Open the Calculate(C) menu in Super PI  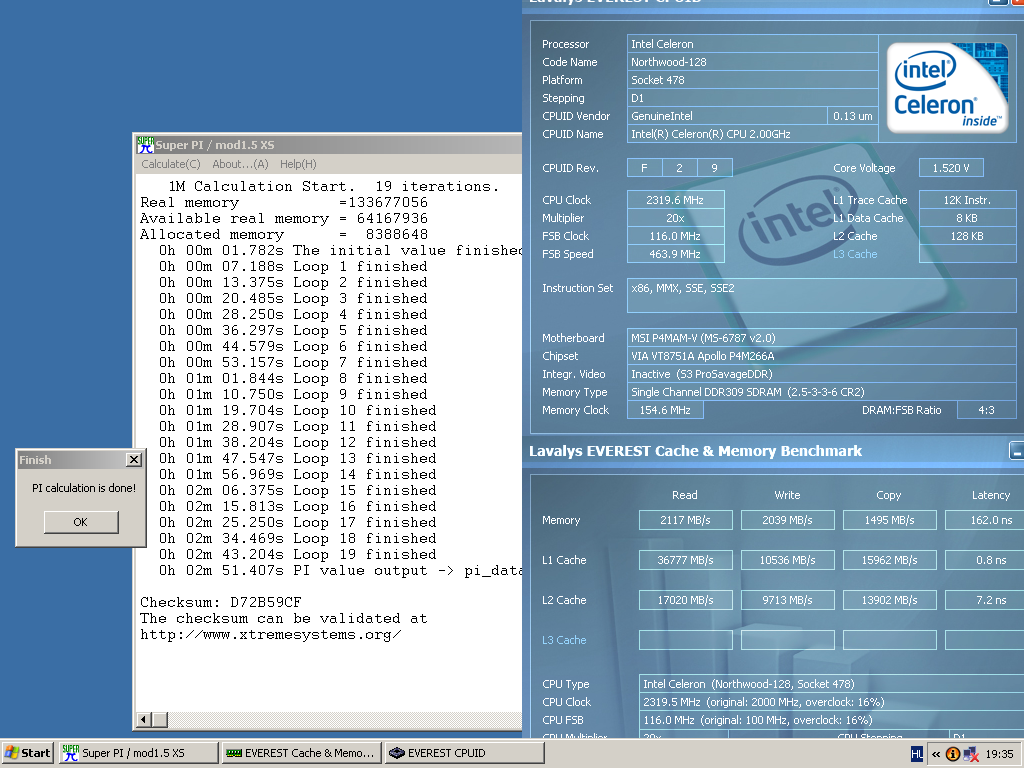(x=171, y=164)
